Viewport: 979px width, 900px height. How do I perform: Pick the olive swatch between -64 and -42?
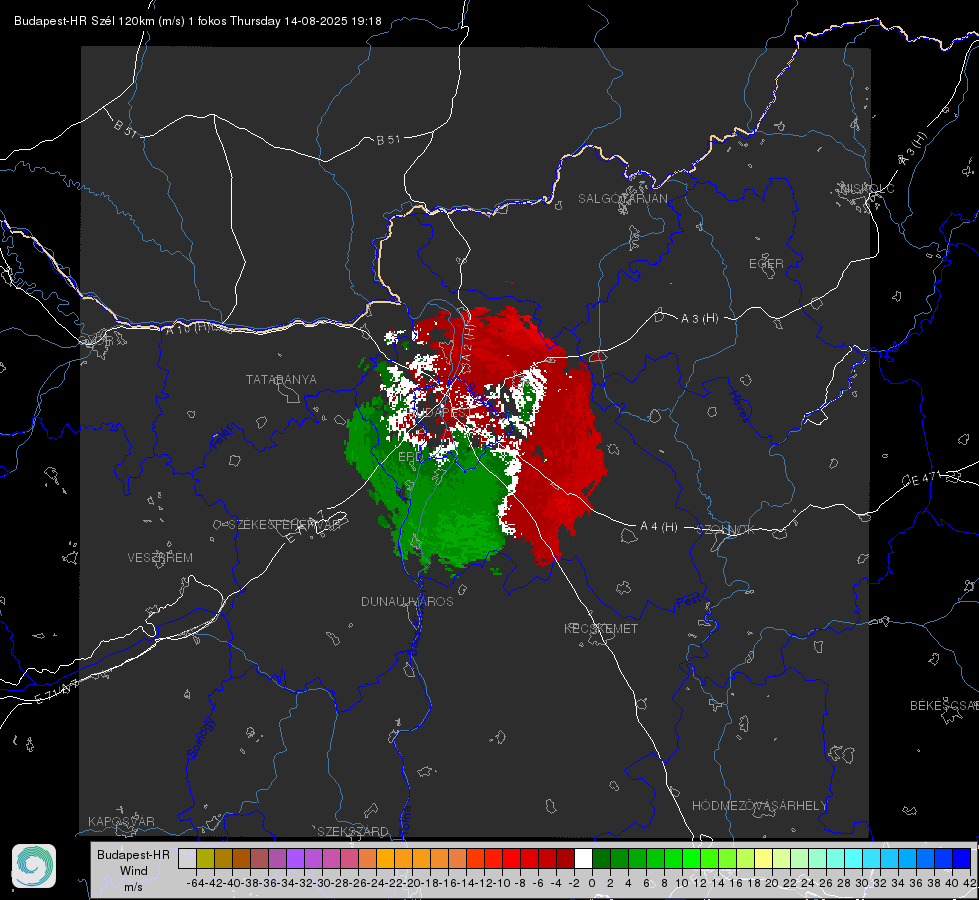[x=205, y=858]
